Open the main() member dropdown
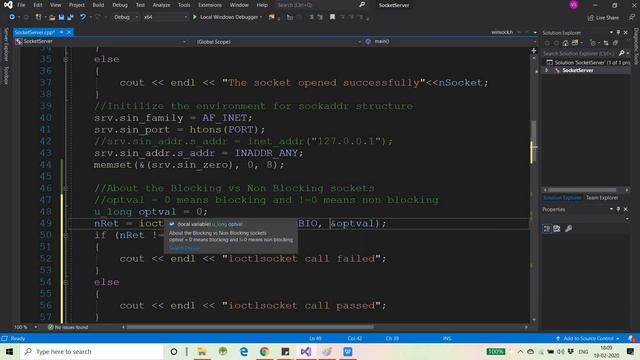Viewport: 640px width, 360px height. pyautogui.click(x=450, y=41)
